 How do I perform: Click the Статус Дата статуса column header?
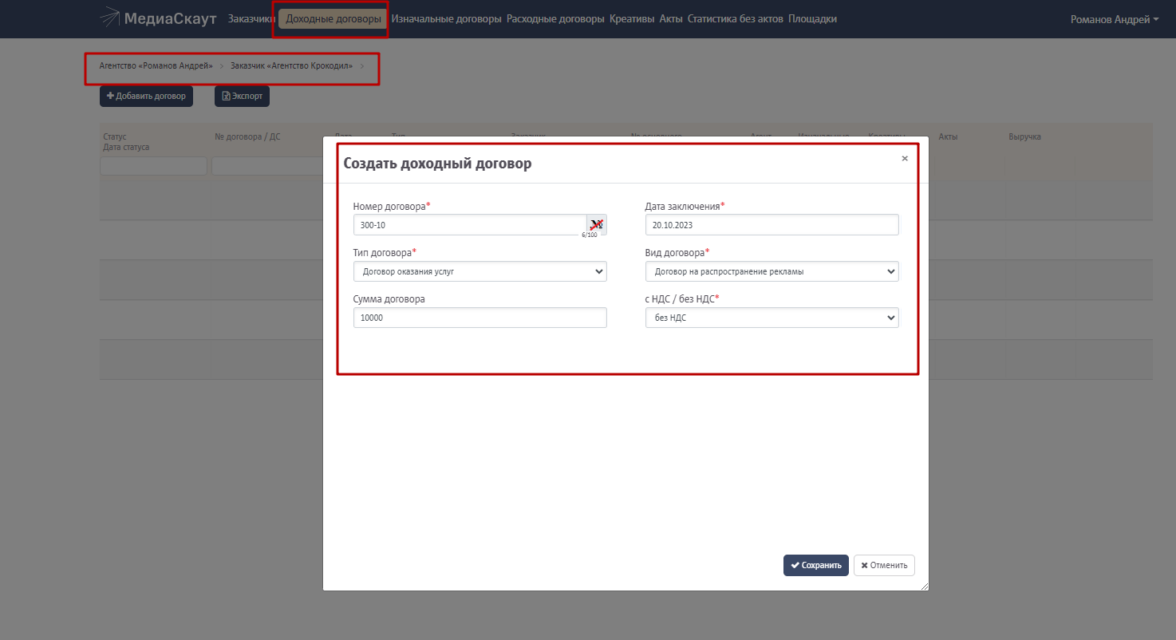(x=126, y=142)
